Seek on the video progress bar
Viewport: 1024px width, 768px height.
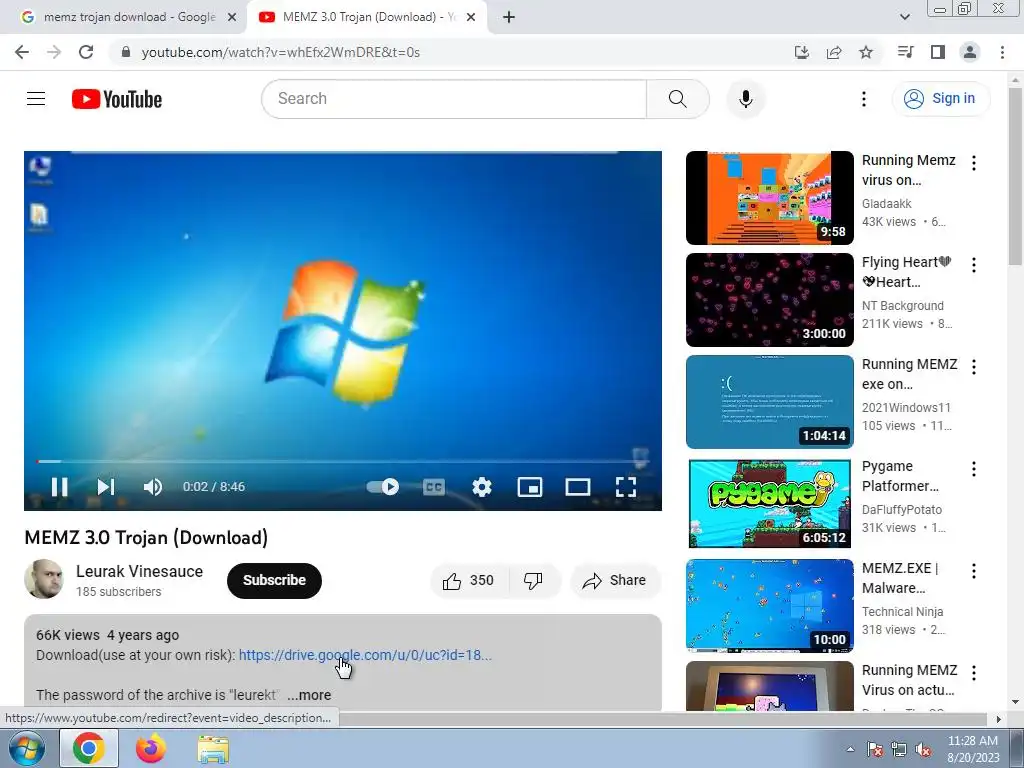pyautogui.click(x=343, y=461)
